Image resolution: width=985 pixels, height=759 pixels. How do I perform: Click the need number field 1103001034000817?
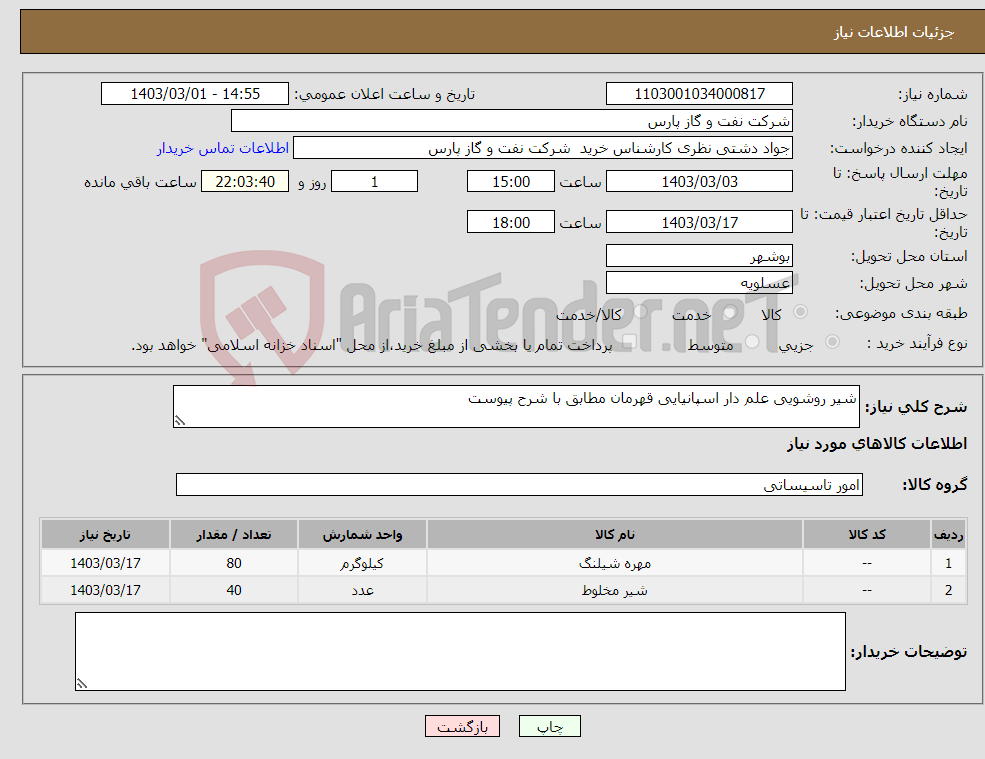coord(699,94)
